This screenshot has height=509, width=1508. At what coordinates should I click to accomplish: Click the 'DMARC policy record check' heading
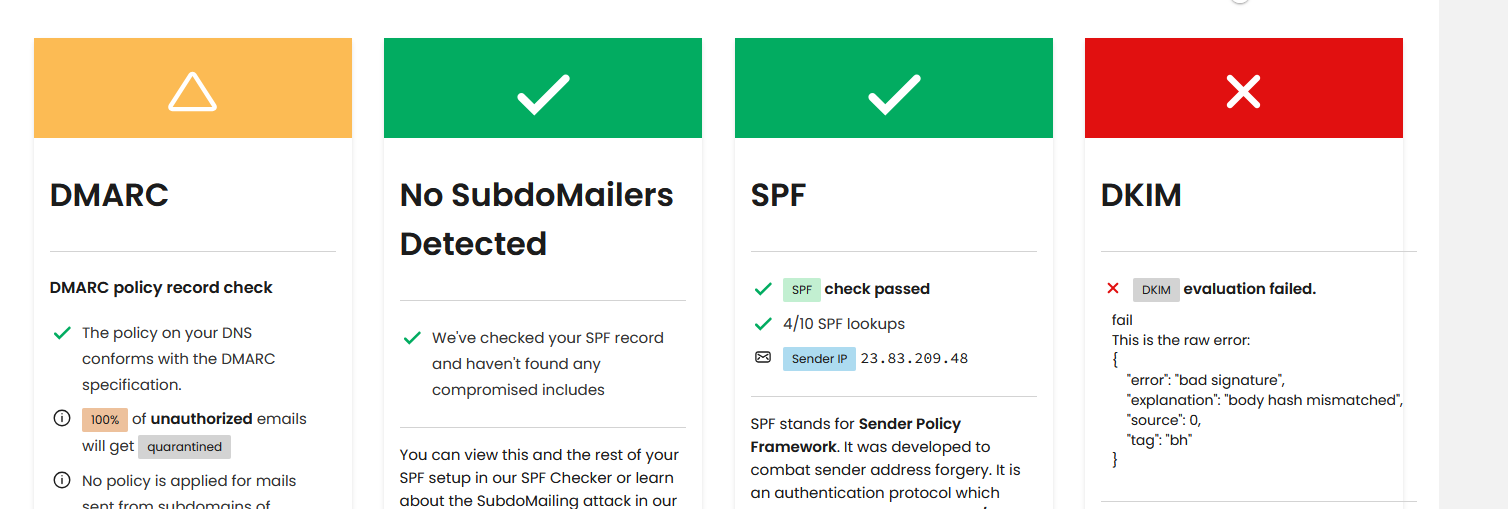pyautogui.click(x=161, y=287)
